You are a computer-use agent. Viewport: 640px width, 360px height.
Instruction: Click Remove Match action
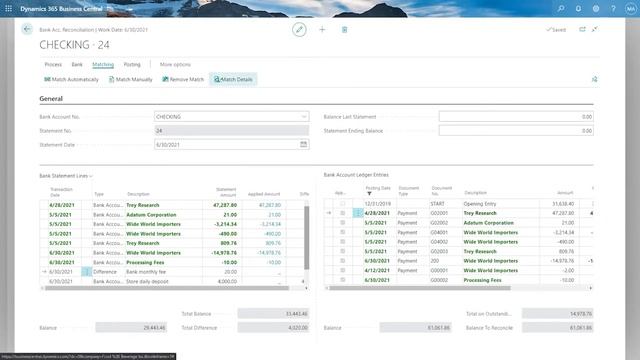[x=183, y=79]
